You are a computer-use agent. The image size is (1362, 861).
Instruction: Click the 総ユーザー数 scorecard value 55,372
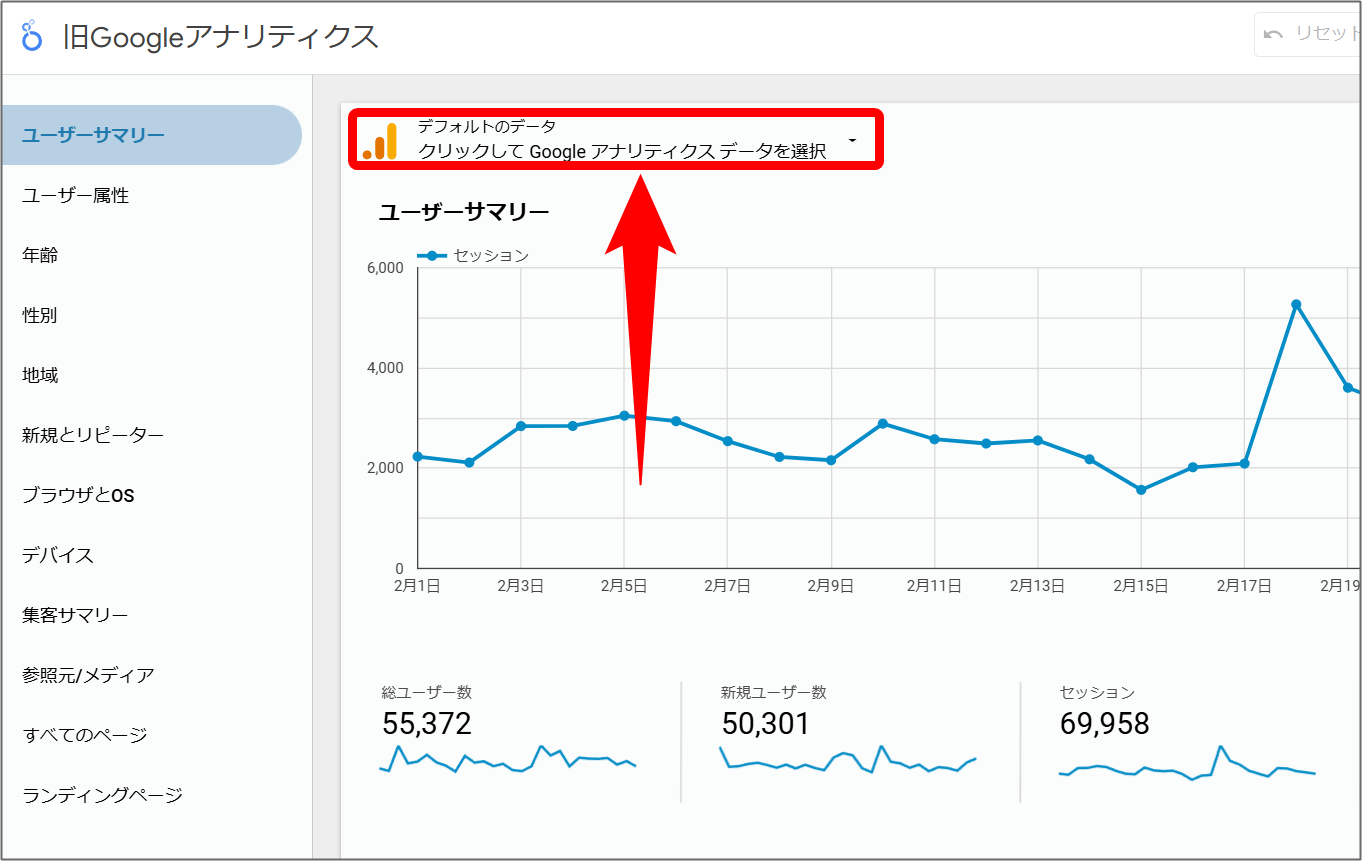click(427, 723)
